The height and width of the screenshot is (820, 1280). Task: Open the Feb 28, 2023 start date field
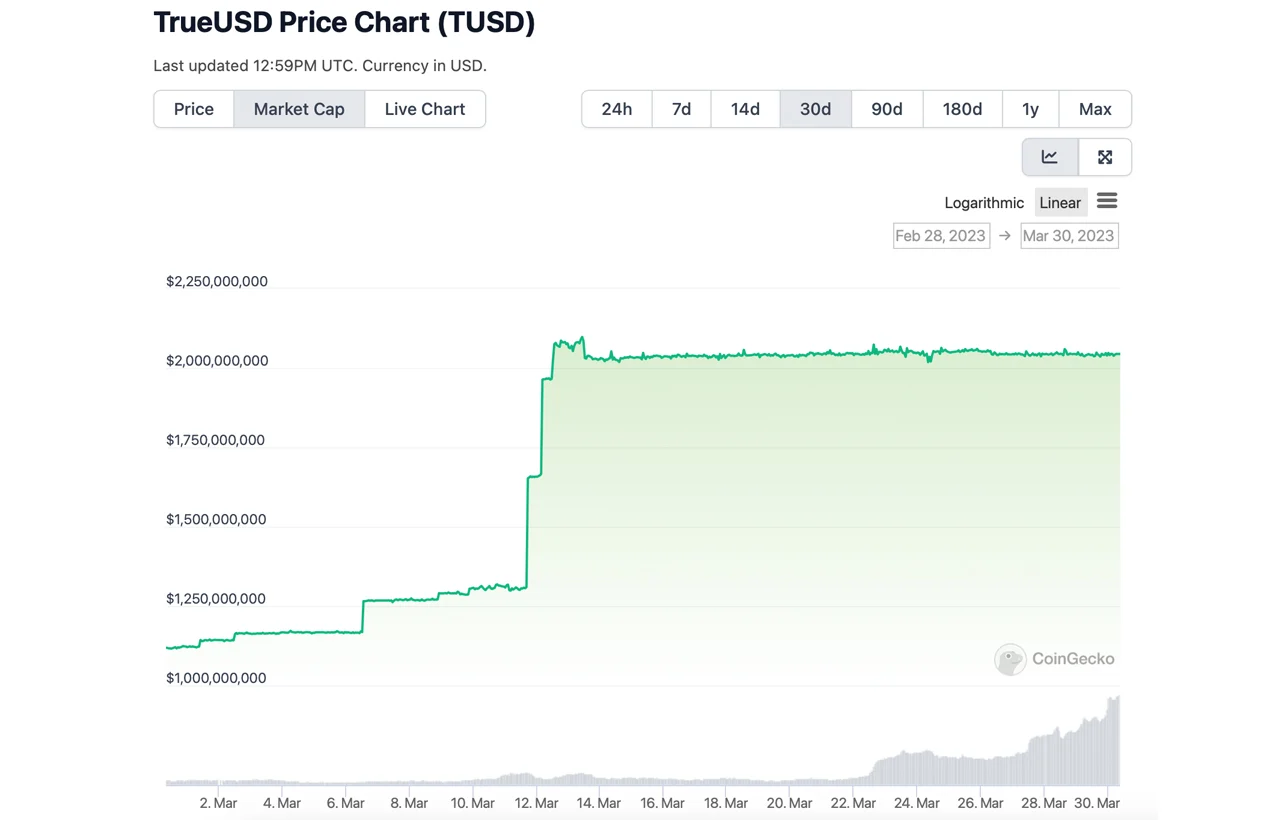941,236
